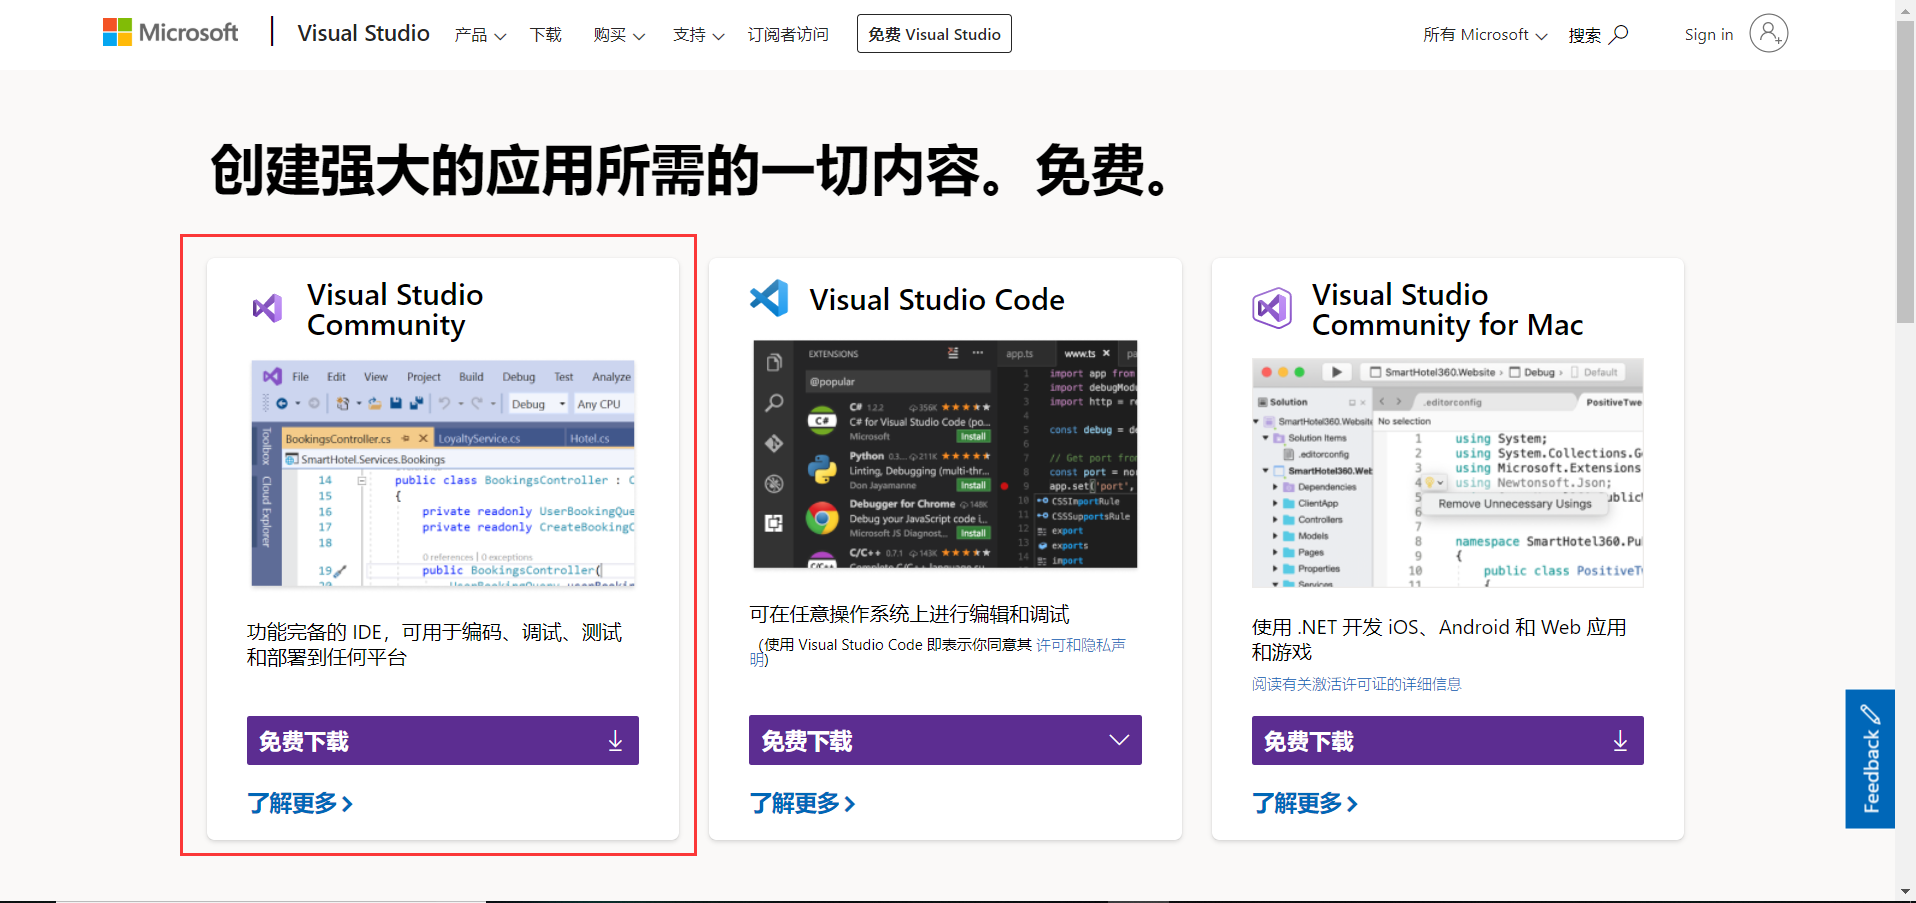Open the Feedback panel on the right edge
The height and width of the screenshot is (903, 1916).
pos(1869,758)
